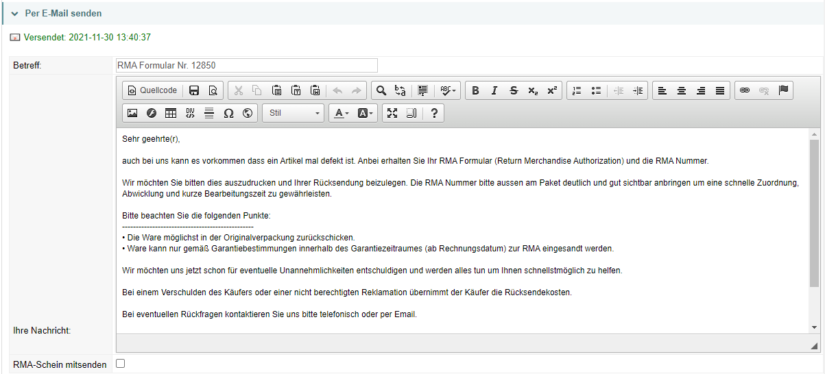Click the editor scrollbar up arrow
This screenshot has height=374, width=825.
pyautogui.click(x=814, y=134)
